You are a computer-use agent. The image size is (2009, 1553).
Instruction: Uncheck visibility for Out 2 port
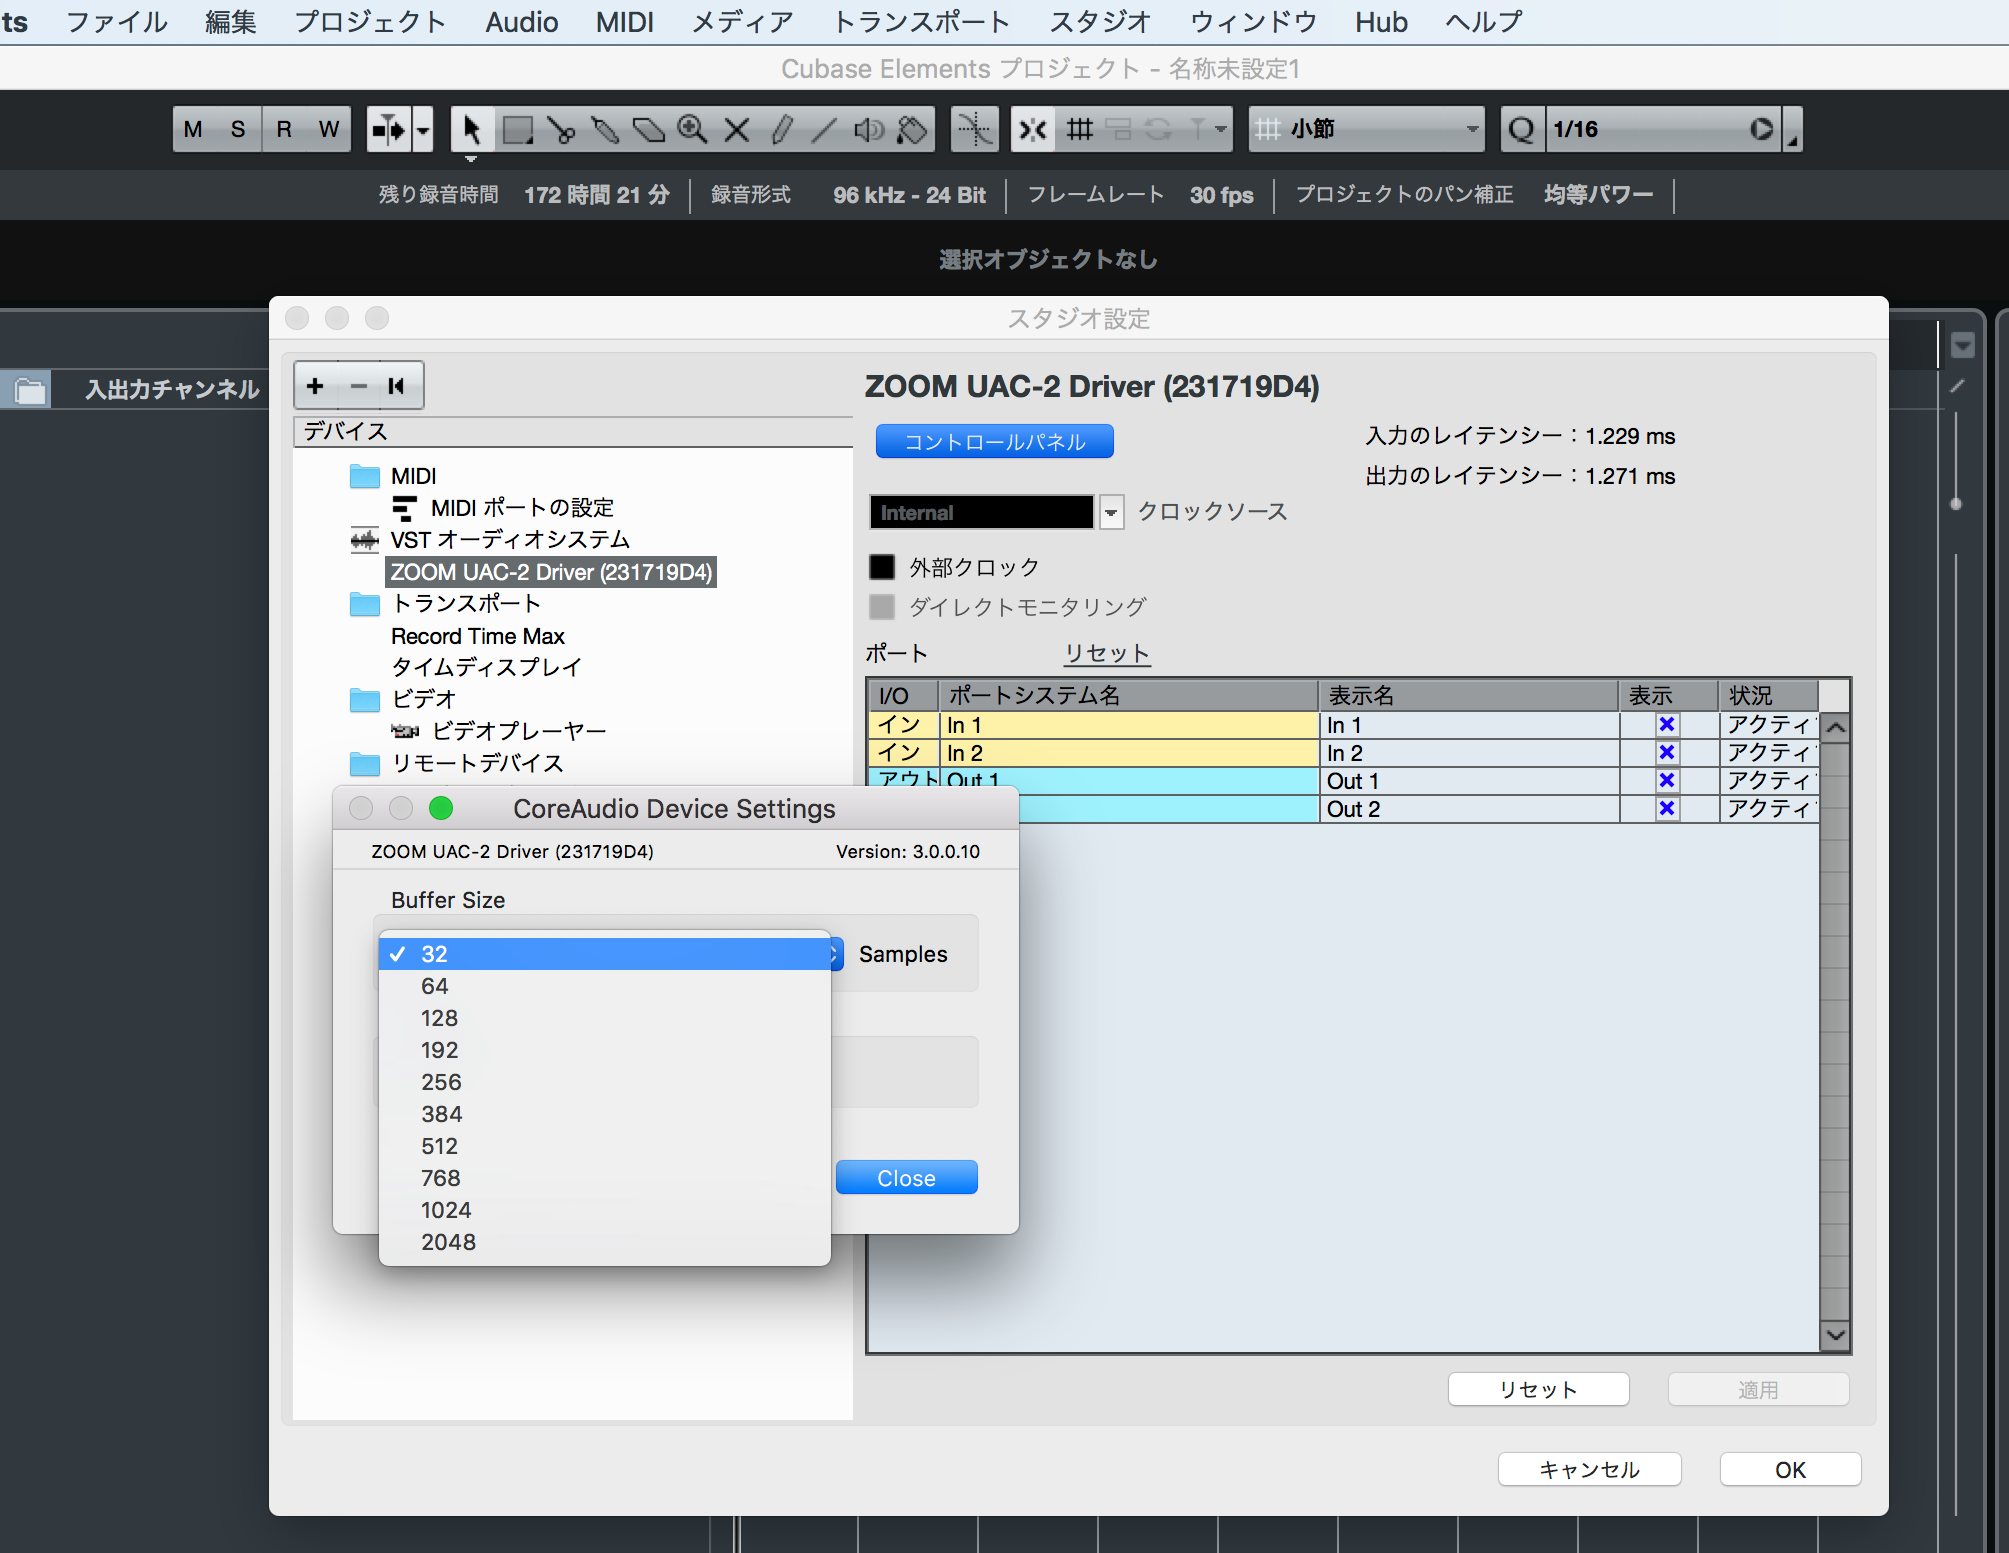click(x=1666, y=809)
